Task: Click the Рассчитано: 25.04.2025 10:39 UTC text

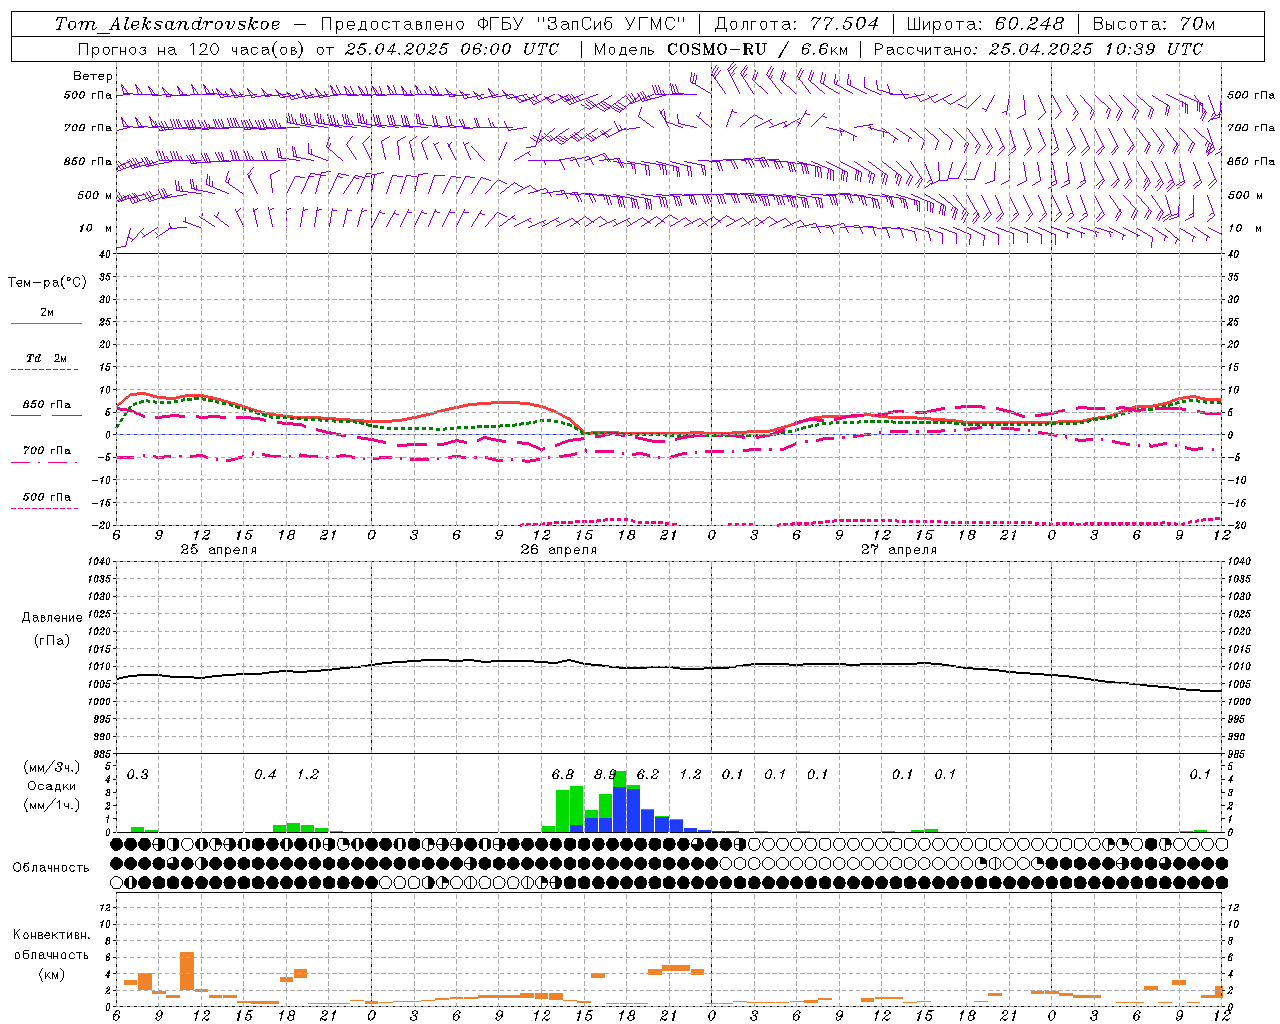Action: point(1038,49)
